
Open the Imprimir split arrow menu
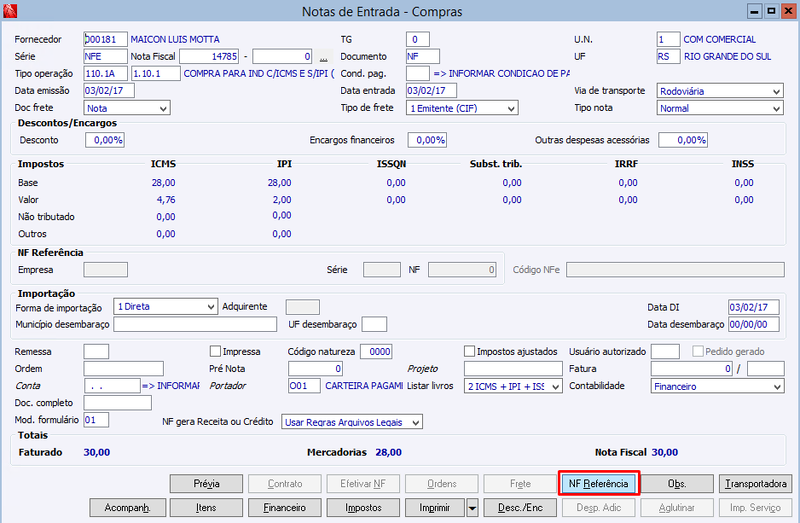tap(472, 508)
